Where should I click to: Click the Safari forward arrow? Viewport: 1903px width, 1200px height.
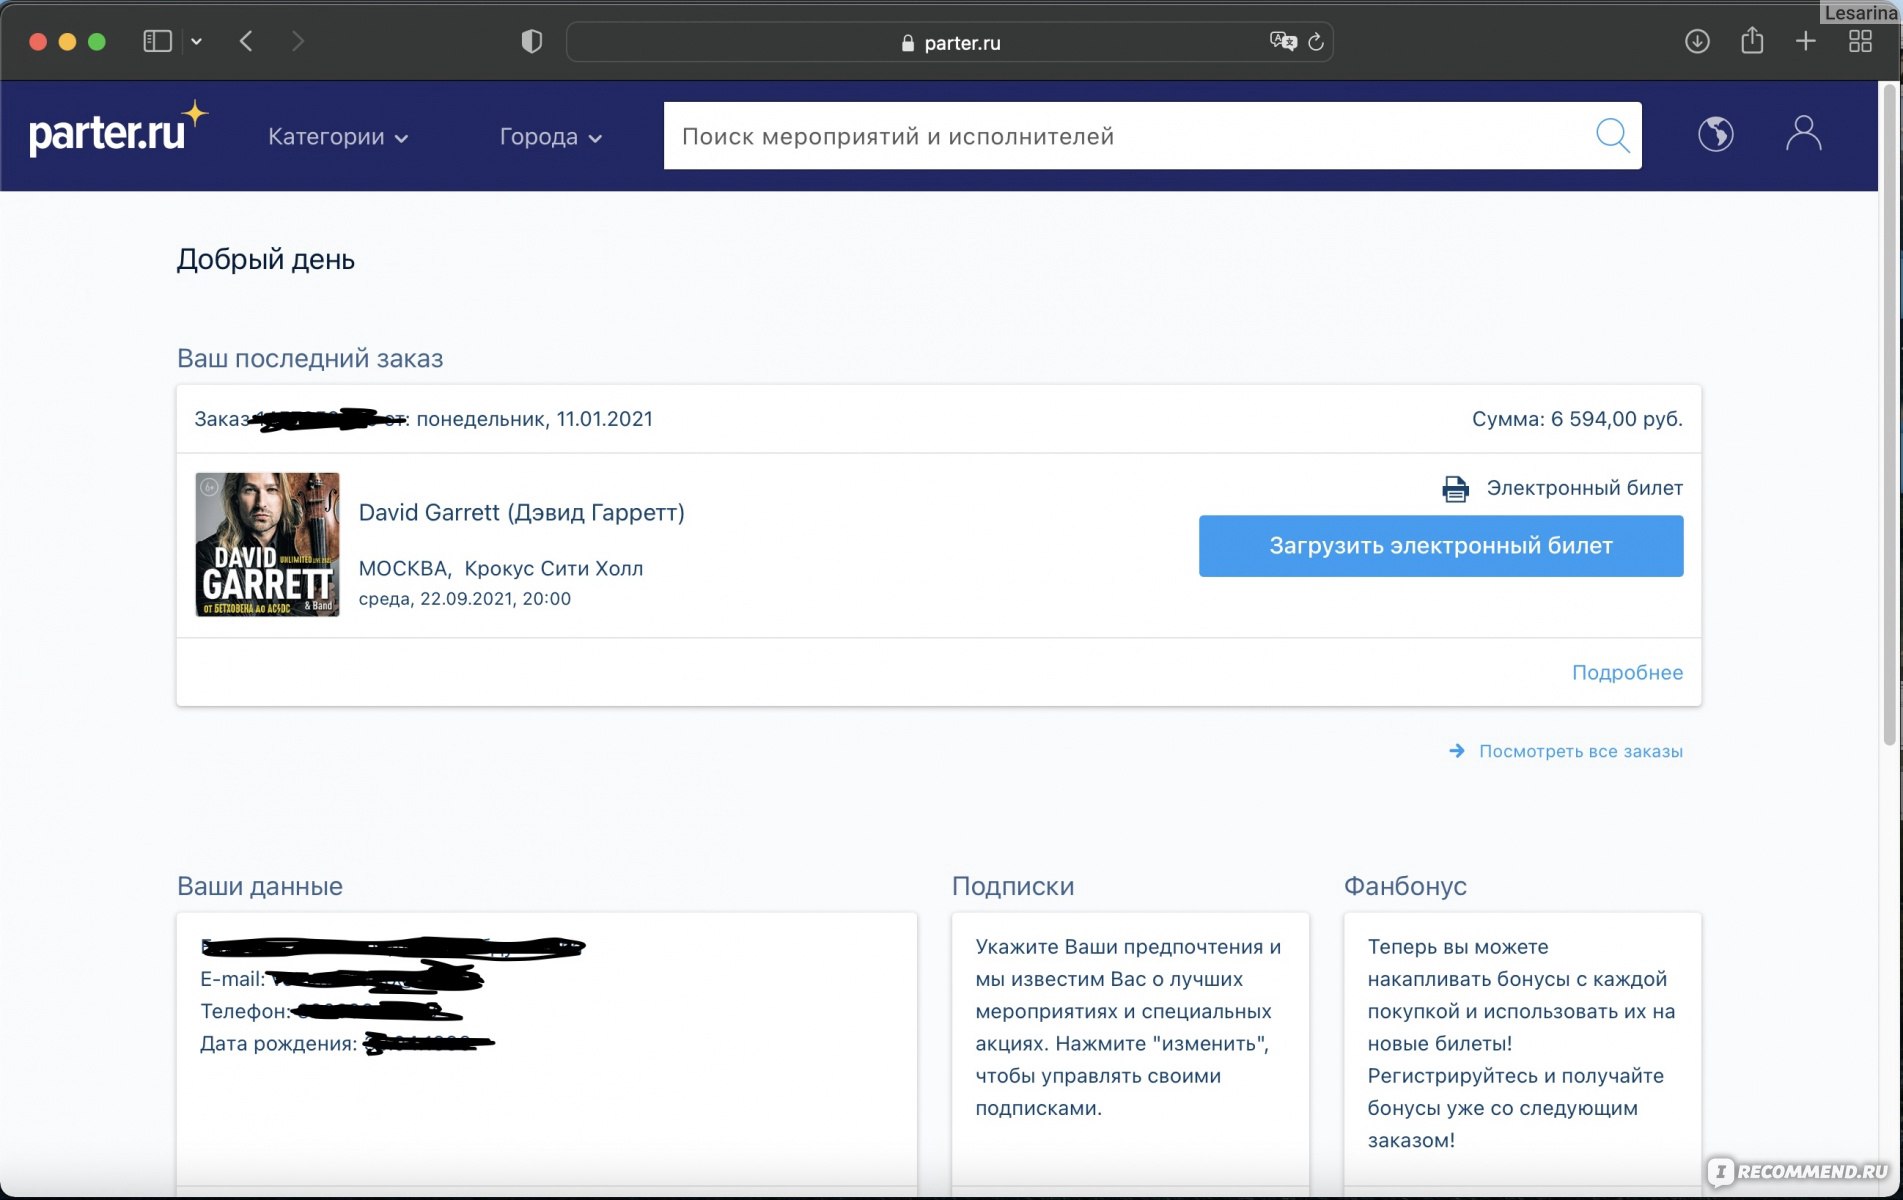coord(297,42)
